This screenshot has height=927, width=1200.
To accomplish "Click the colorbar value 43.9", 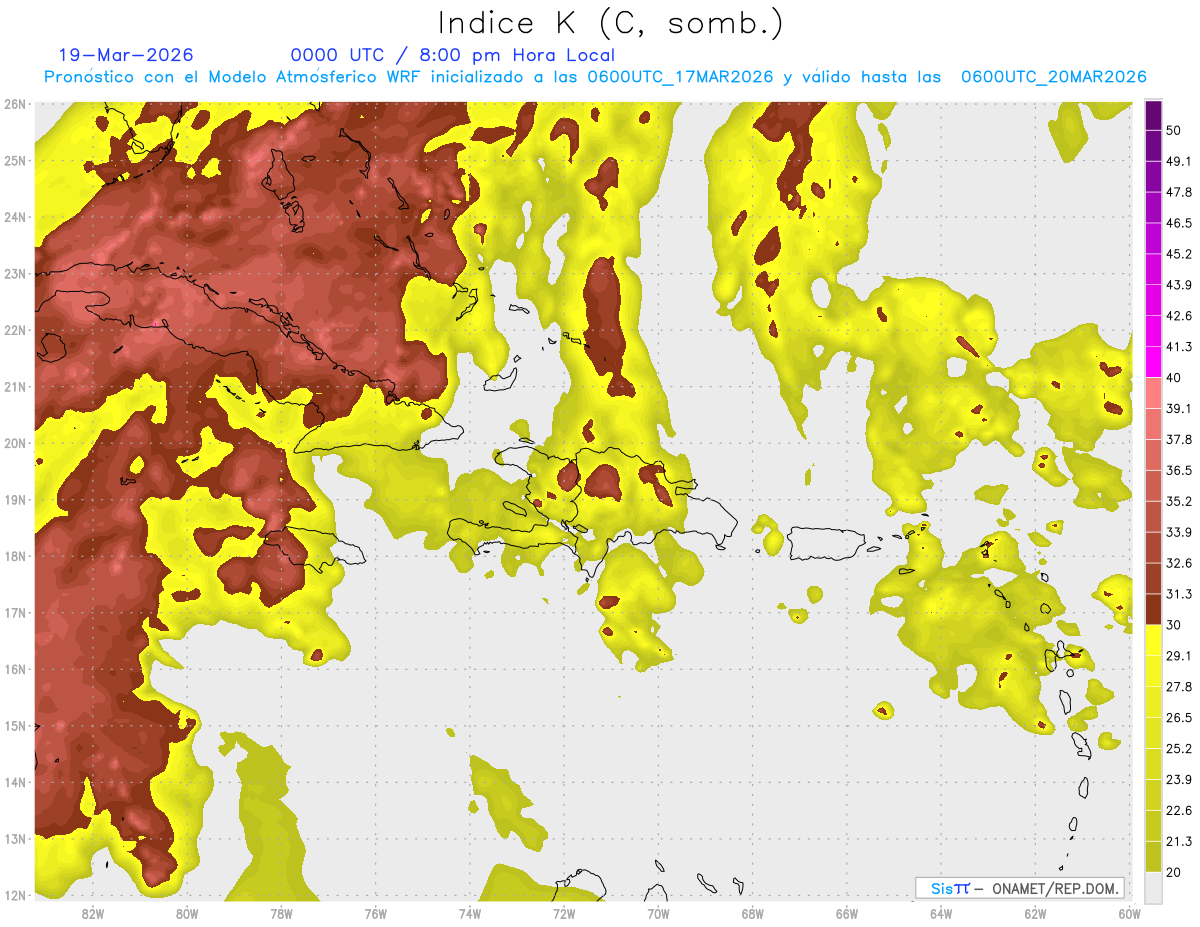I will tap(1179, 285).
